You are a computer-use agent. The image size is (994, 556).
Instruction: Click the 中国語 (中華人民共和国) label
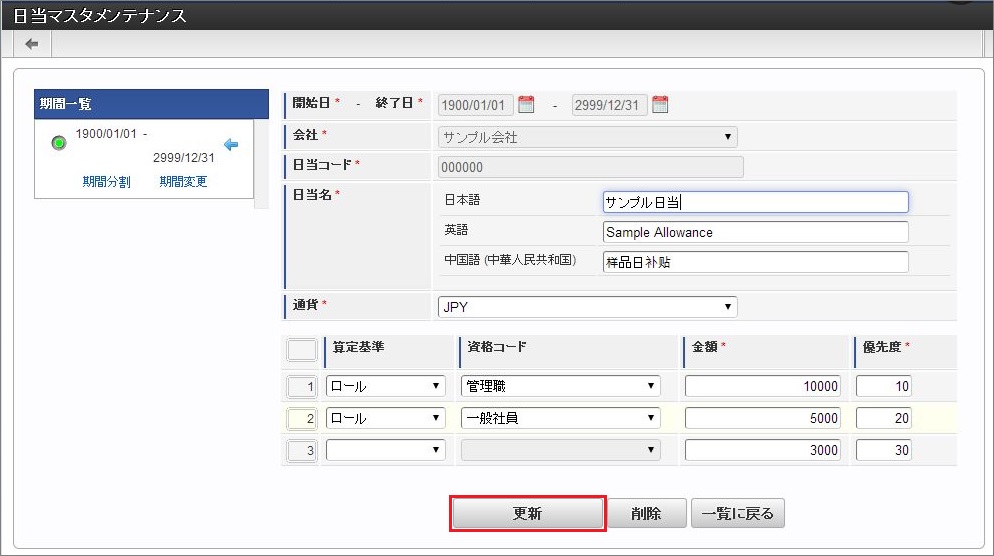[x=510, y=260]
